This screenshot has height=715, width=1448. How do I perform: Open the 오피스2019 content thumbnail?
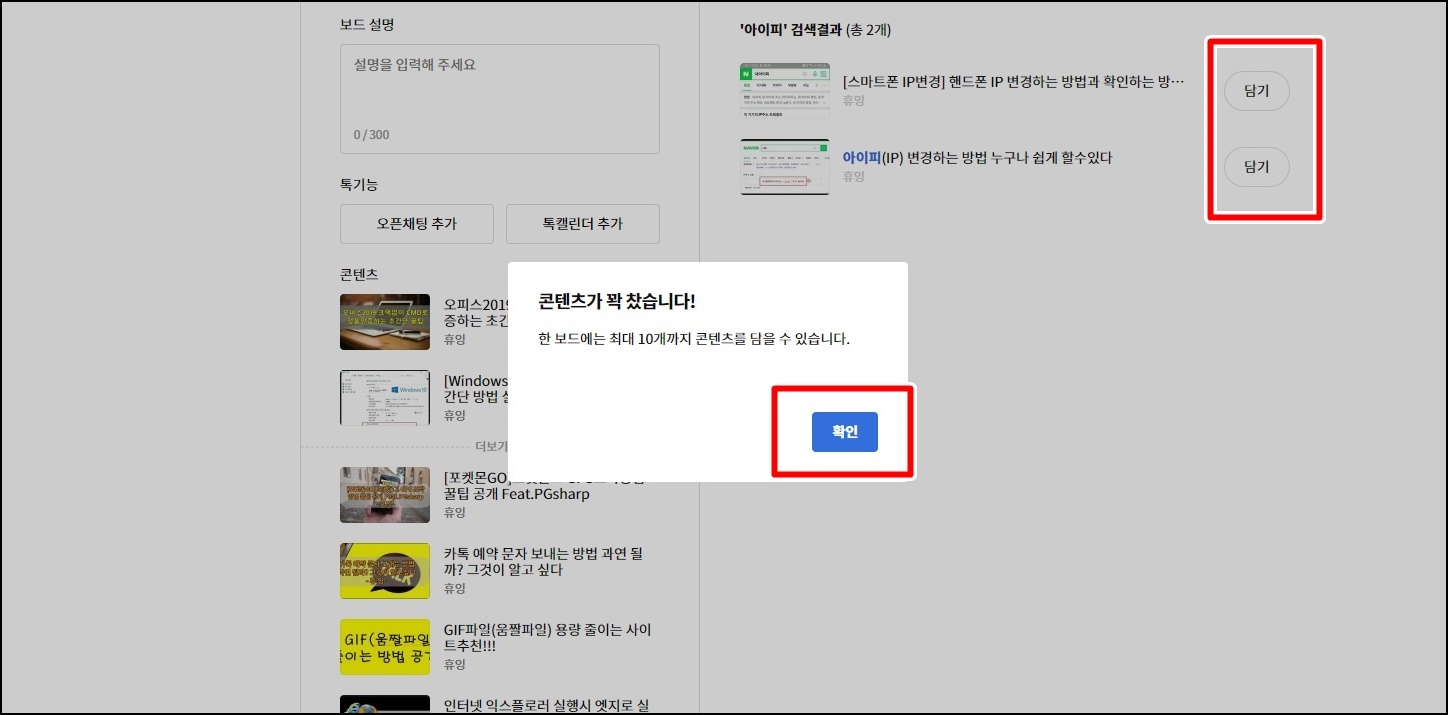point(385,322)
